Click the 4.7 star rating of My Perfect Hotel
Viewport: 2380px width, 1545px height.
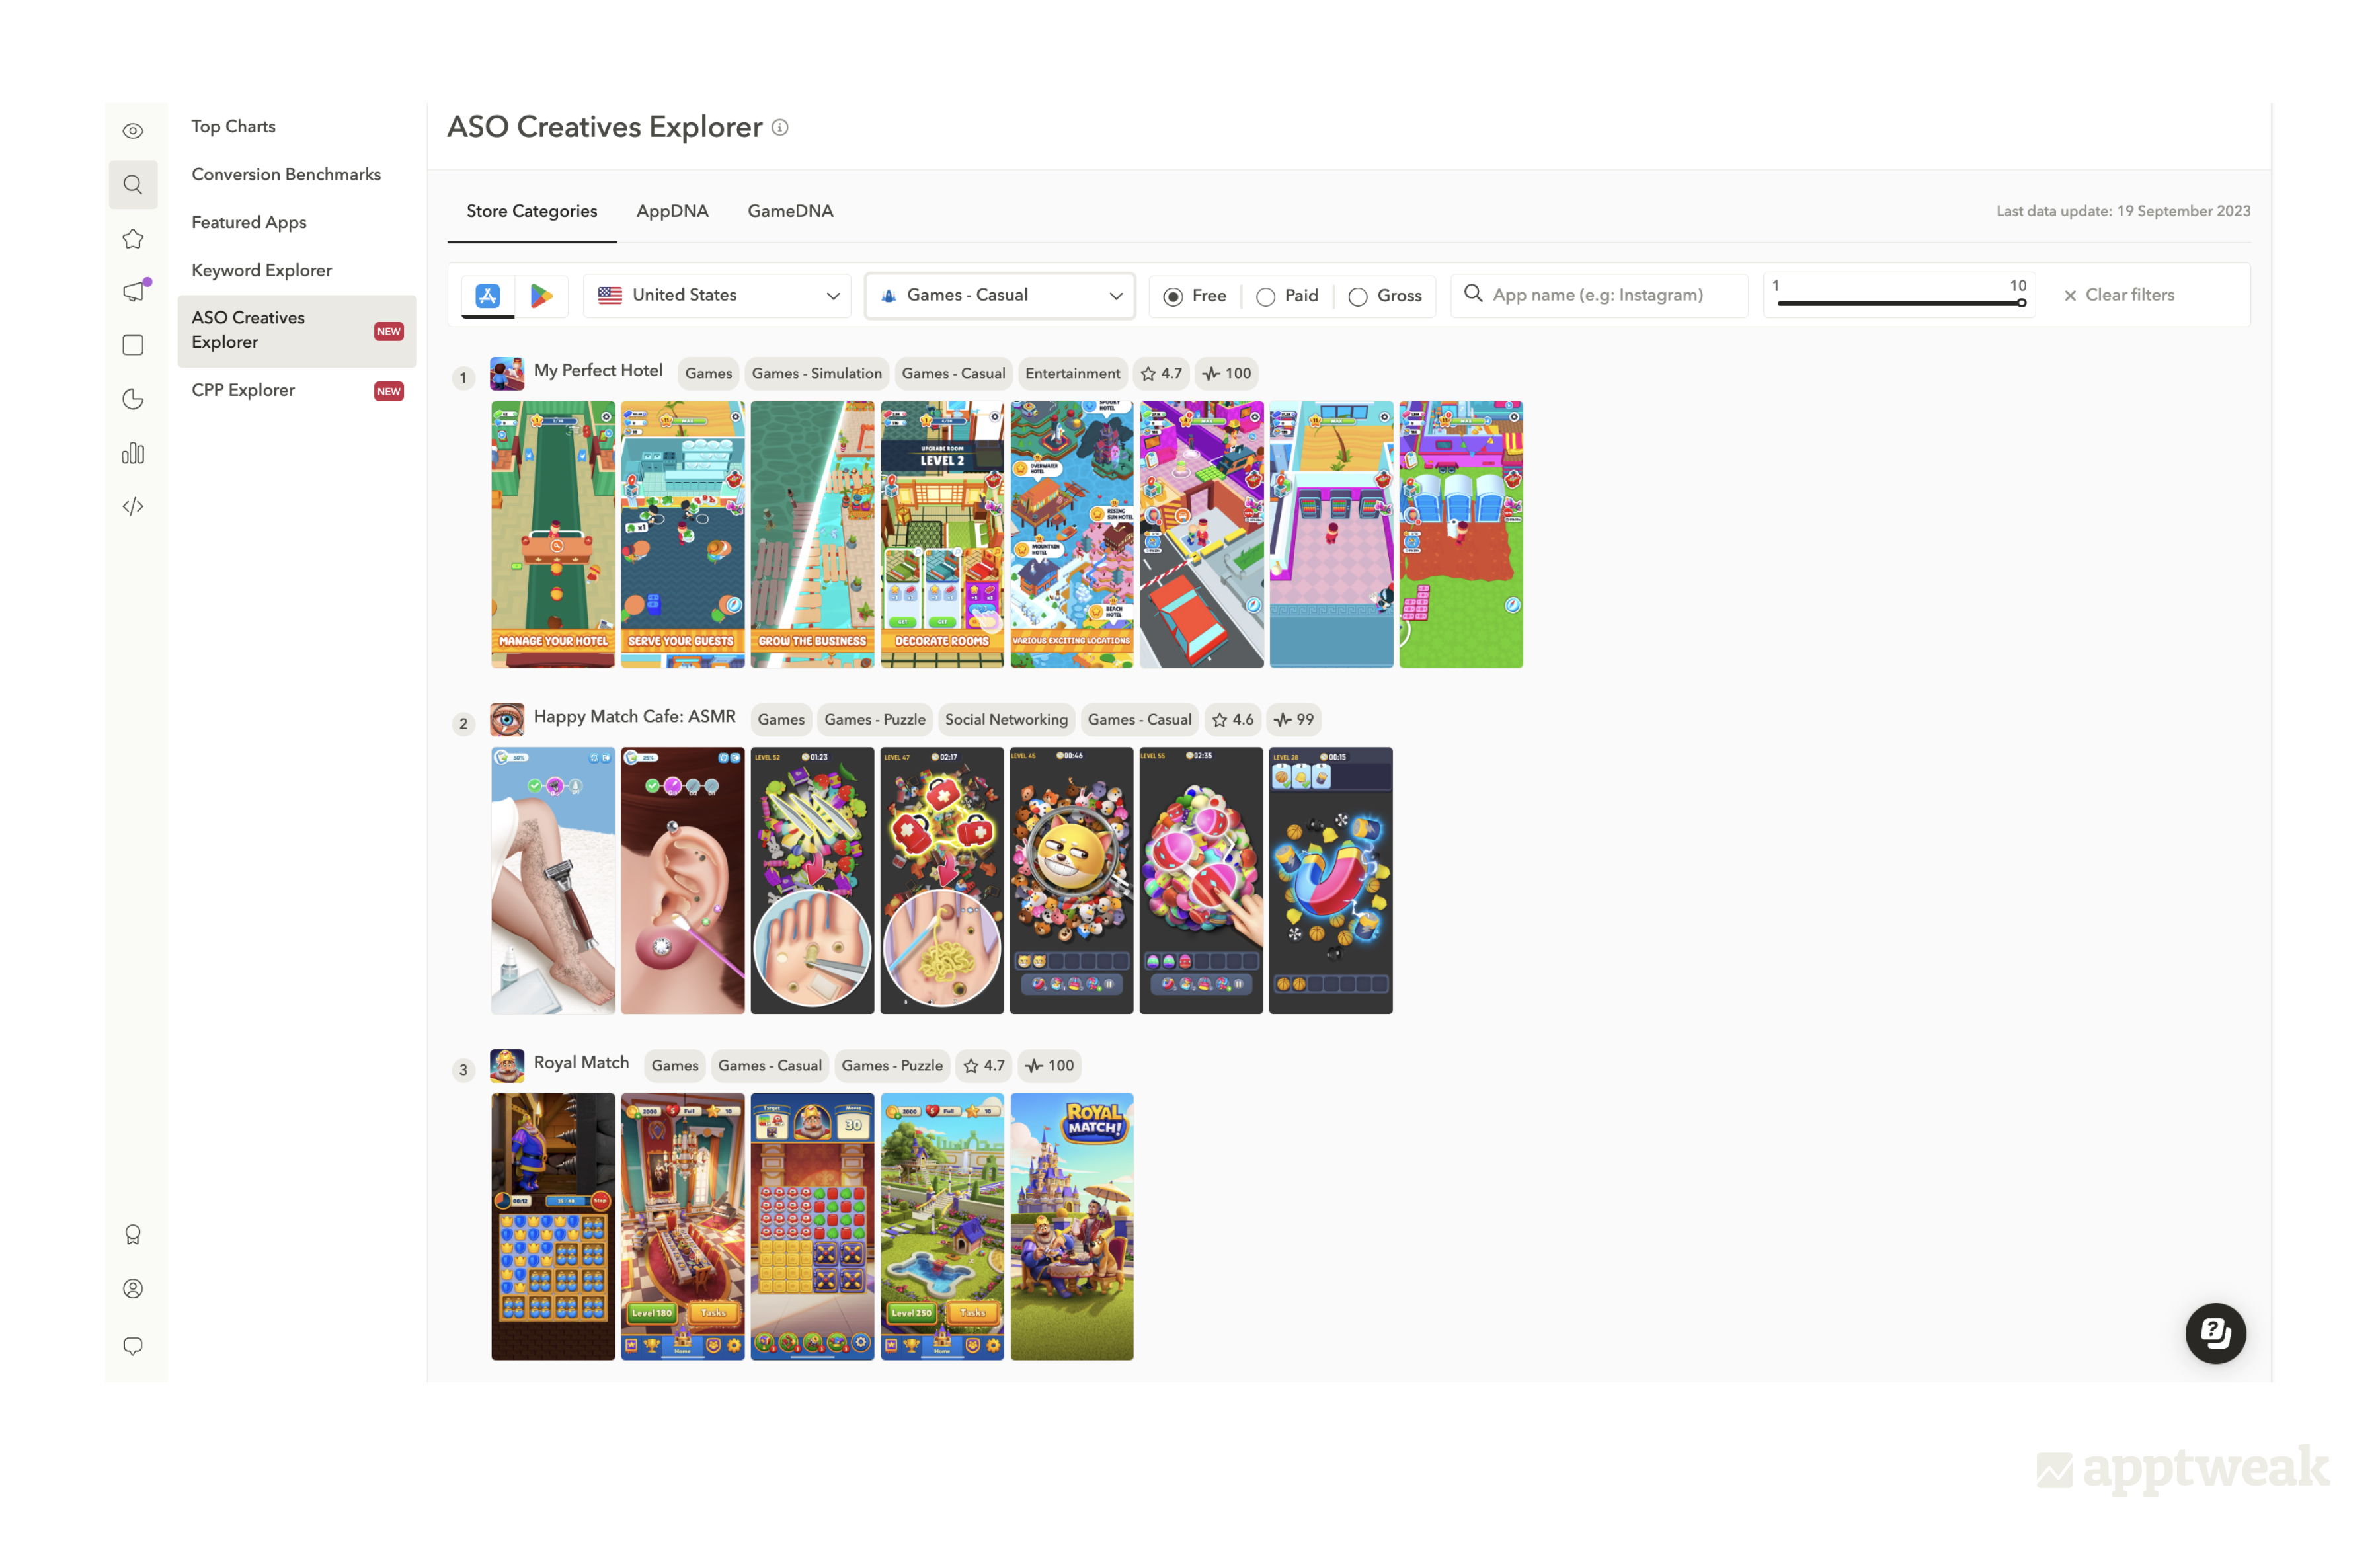point(1161,373)
